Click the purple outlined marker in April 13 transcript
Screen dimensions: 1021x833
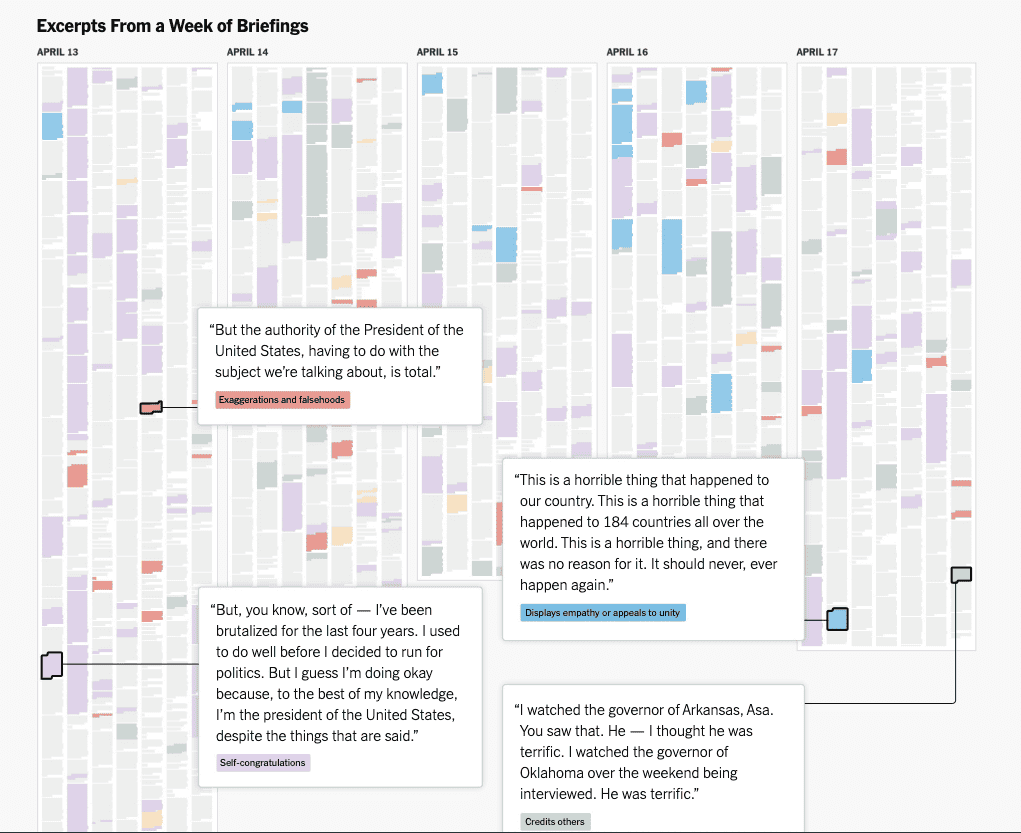[51, 664]
